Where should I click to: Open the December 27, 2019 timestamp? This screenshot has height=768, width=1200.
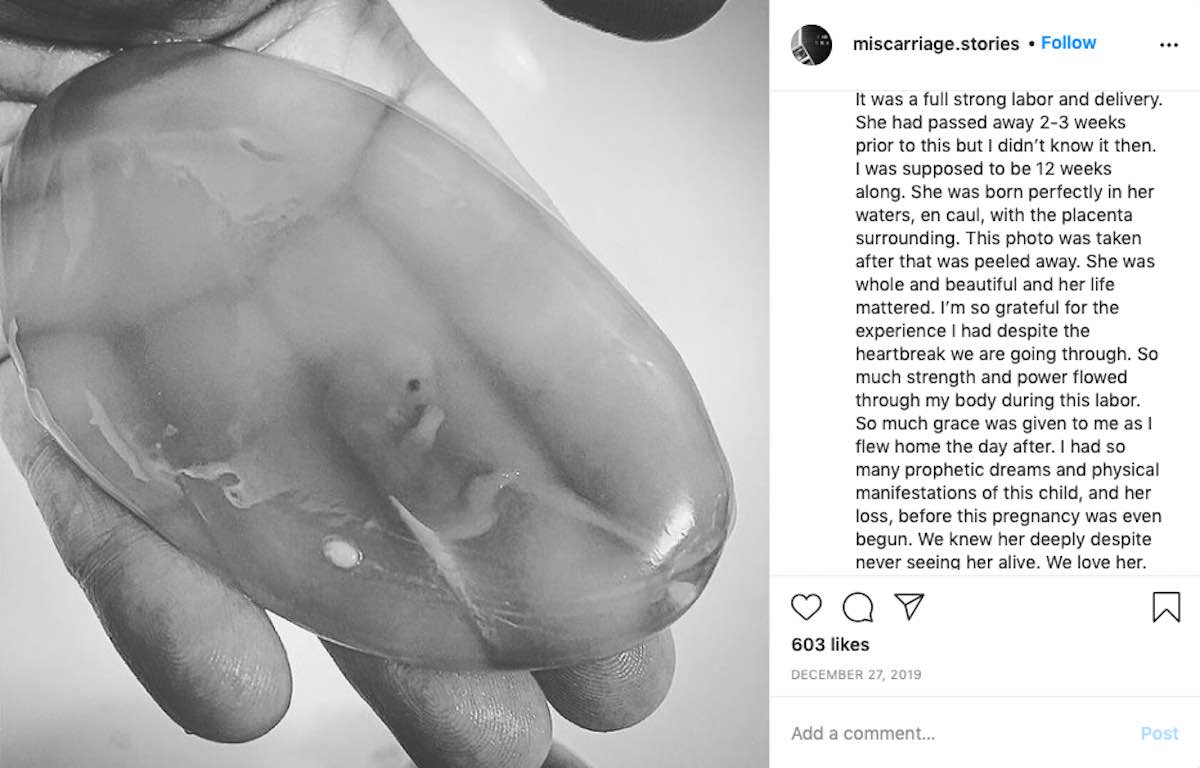pos(856,675)
